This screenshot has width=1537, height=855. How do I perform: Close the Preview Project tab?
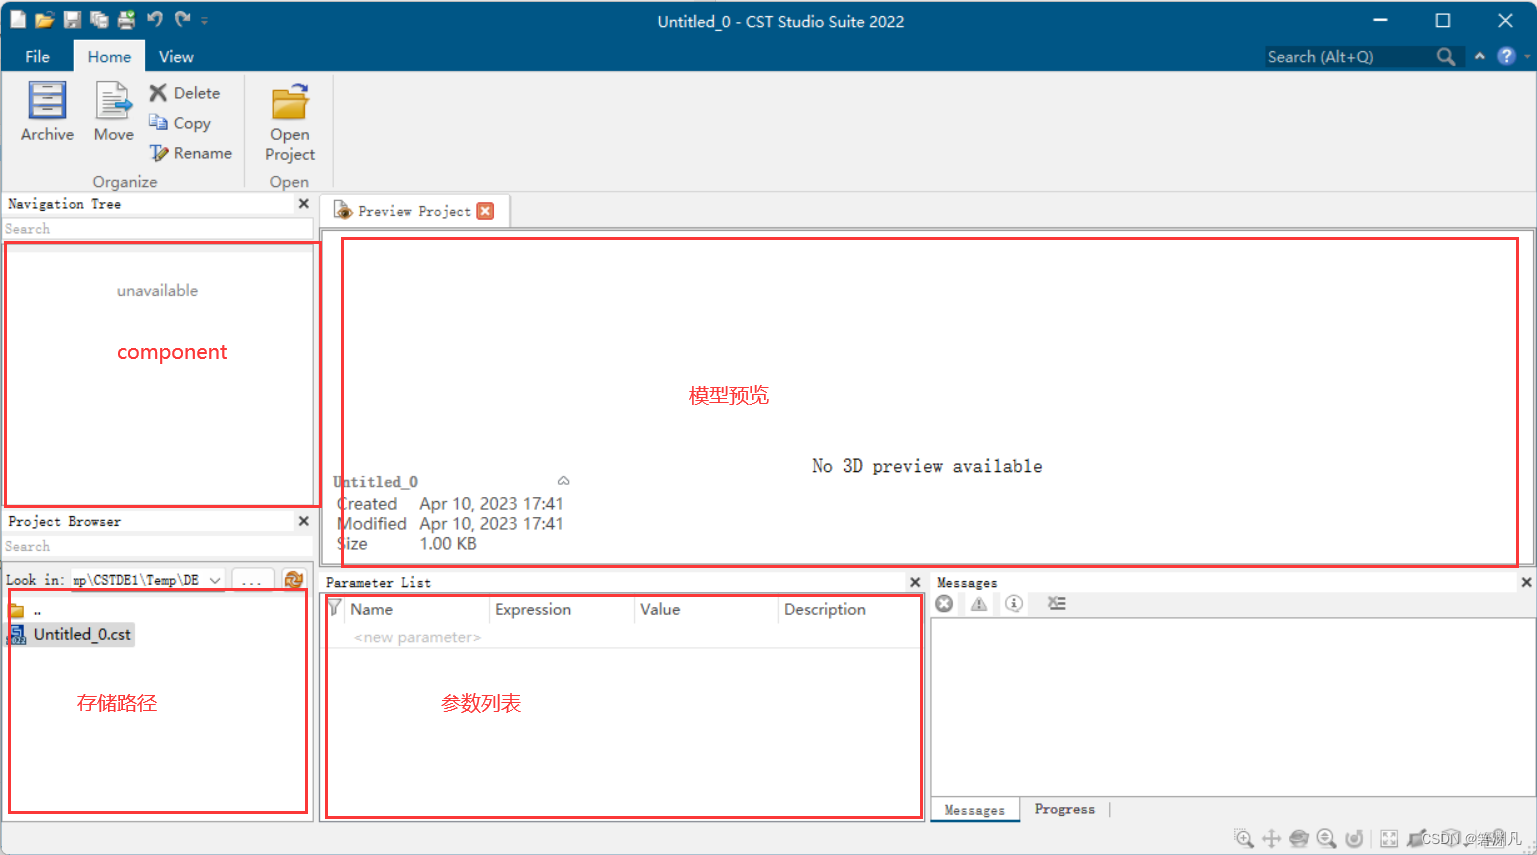point(485,211)
